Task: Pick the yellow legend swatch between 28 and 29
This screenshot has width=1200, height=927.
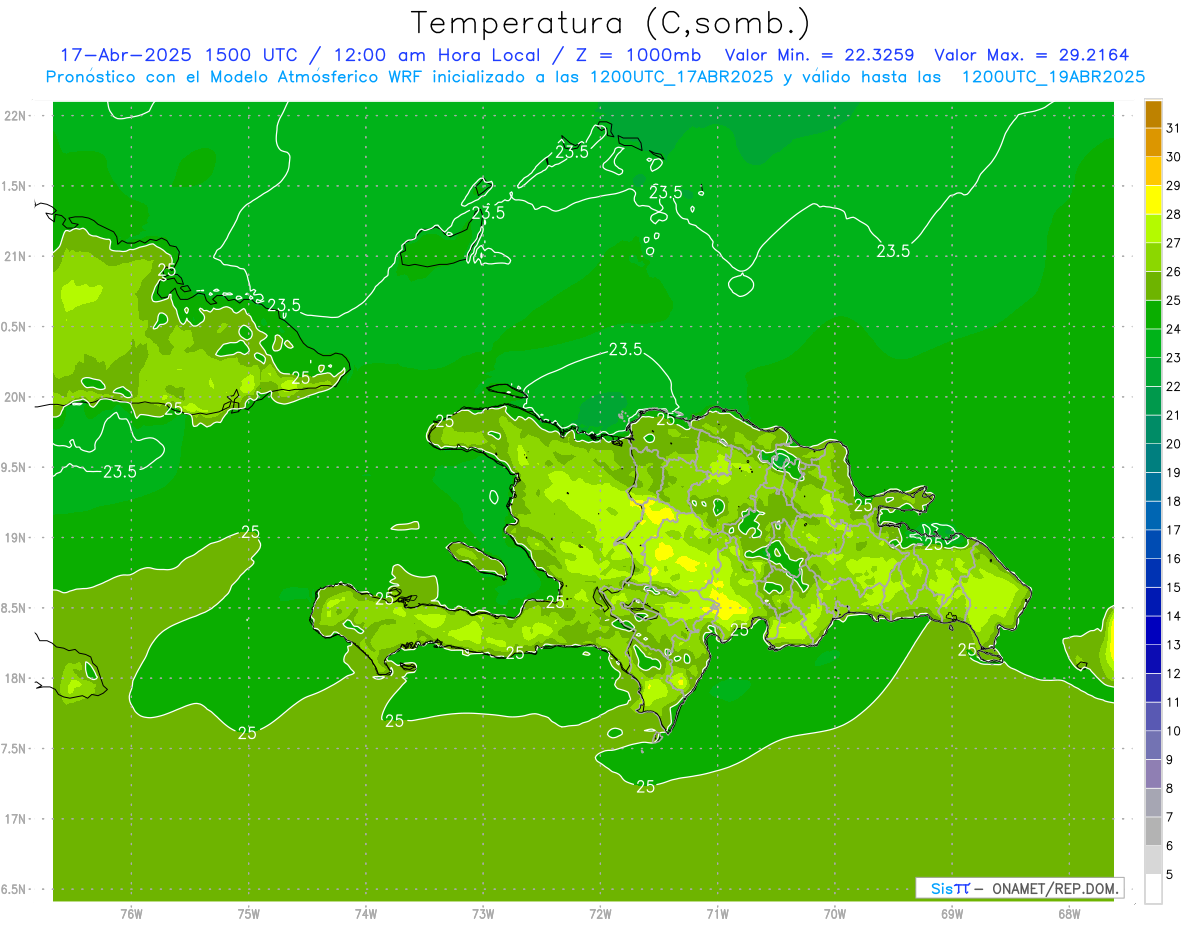Action: pos(1153,200)
